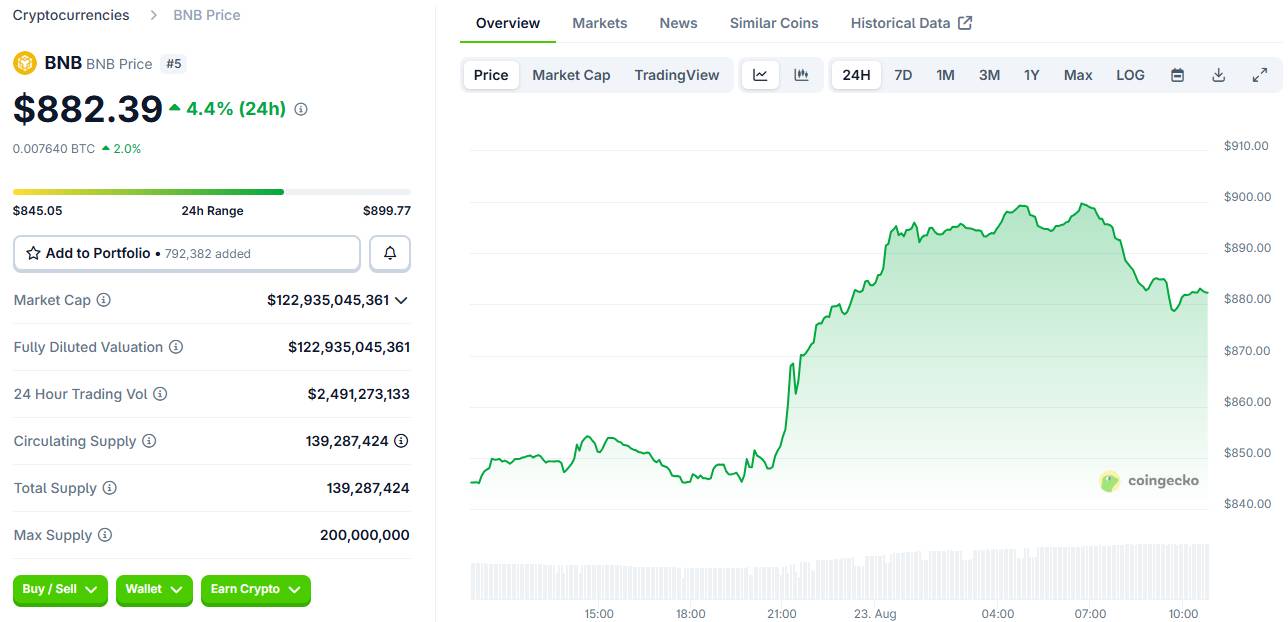Click Max Supply value 200,000,000
The image size is (1288, 622).
point(365,535)
